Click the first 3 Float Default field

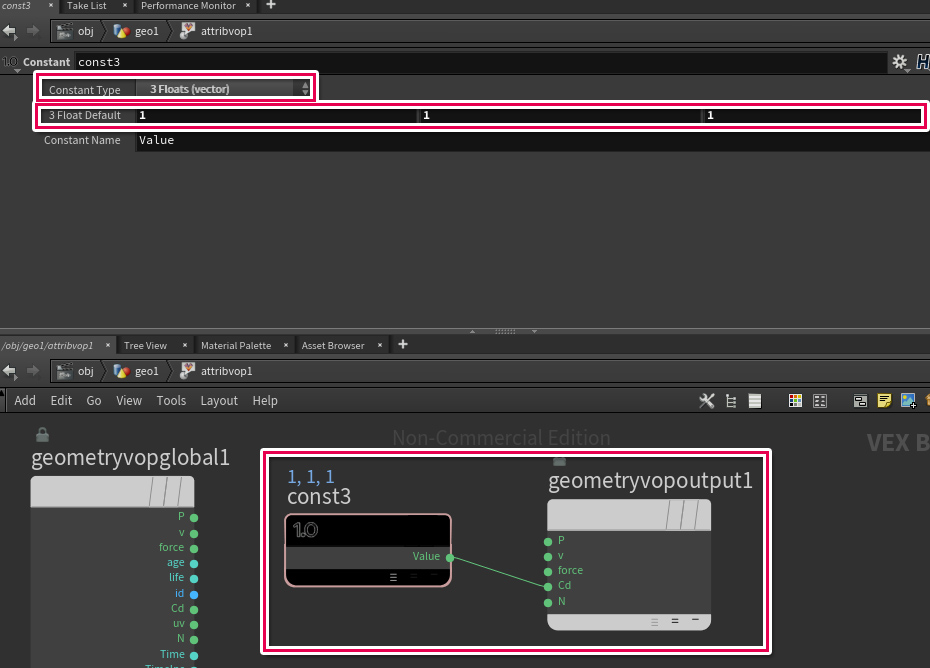(277, 115)
